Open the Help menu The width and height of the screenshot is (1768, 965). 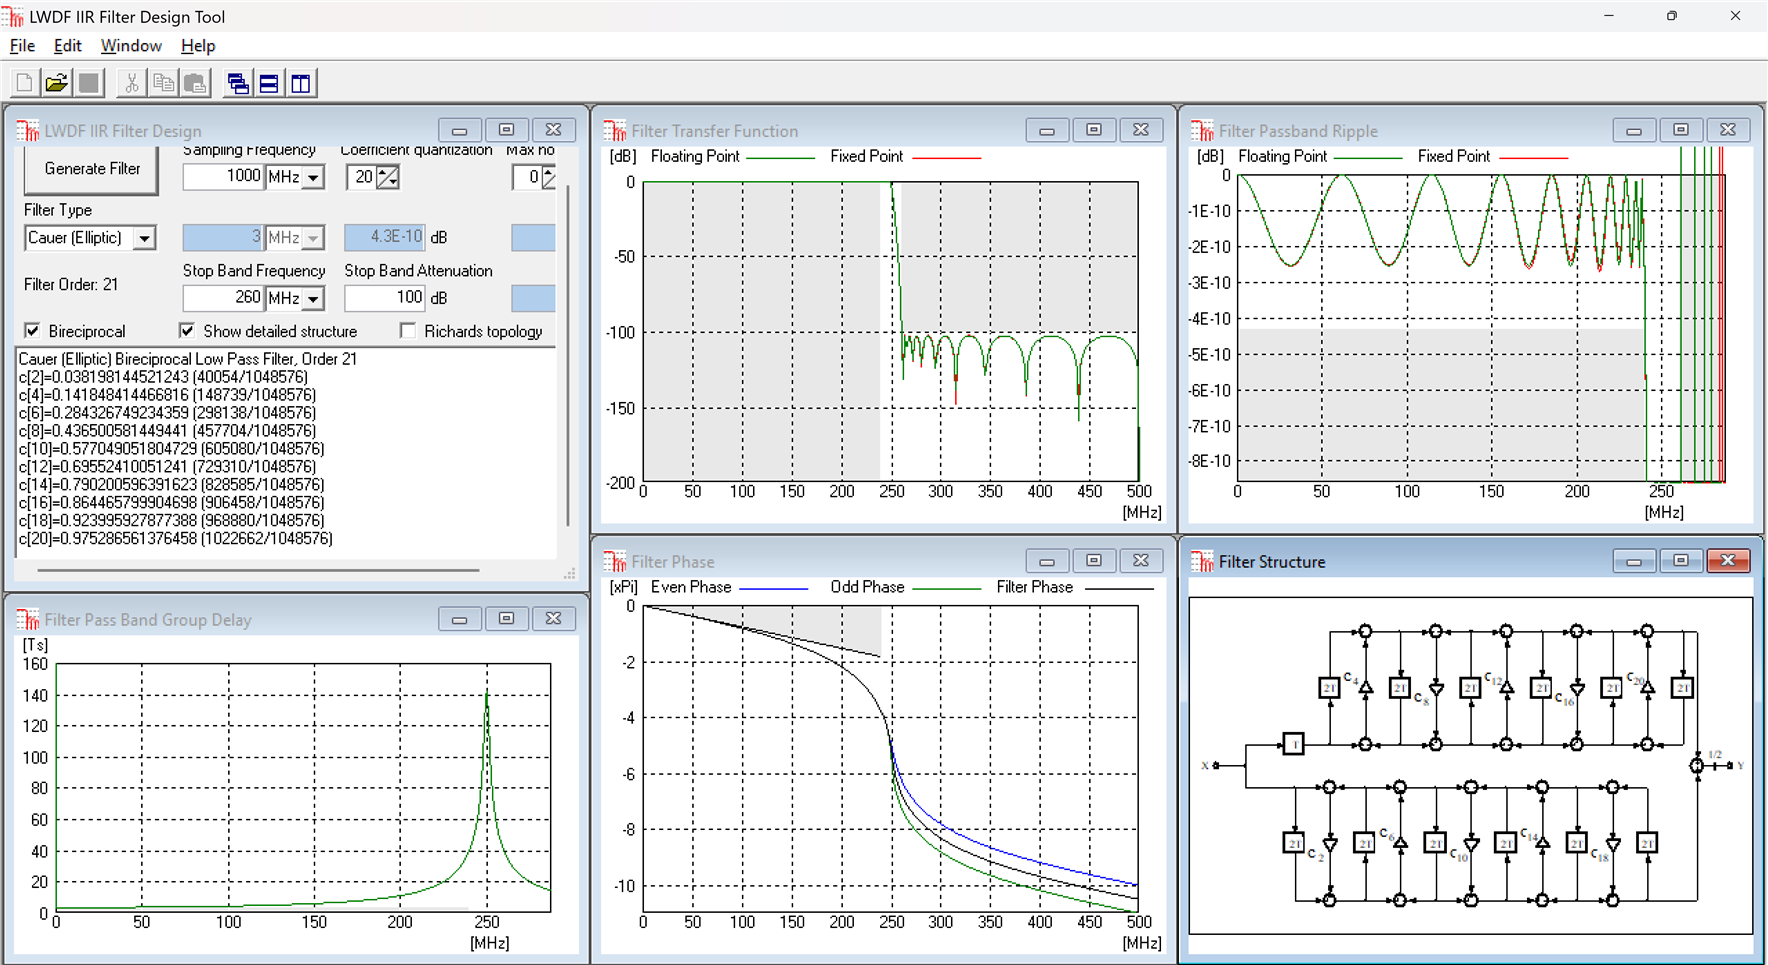coord(198,46)
